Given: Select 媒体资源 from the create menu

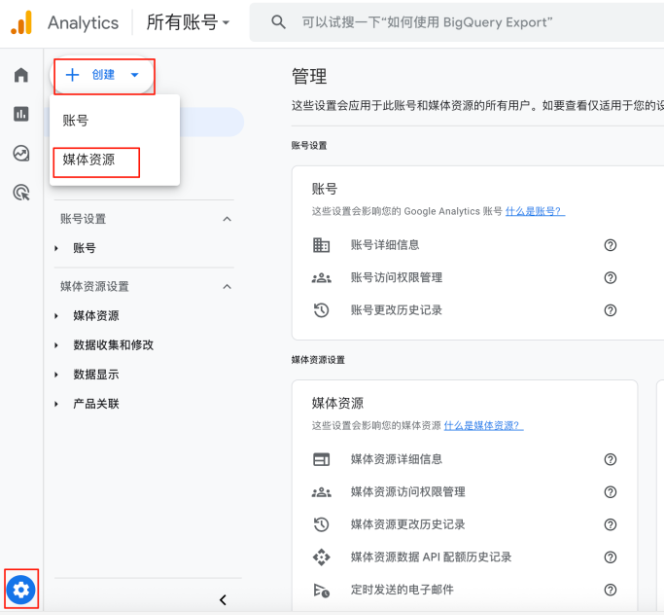Looking at the screenshot, I should tap(89, 160).
